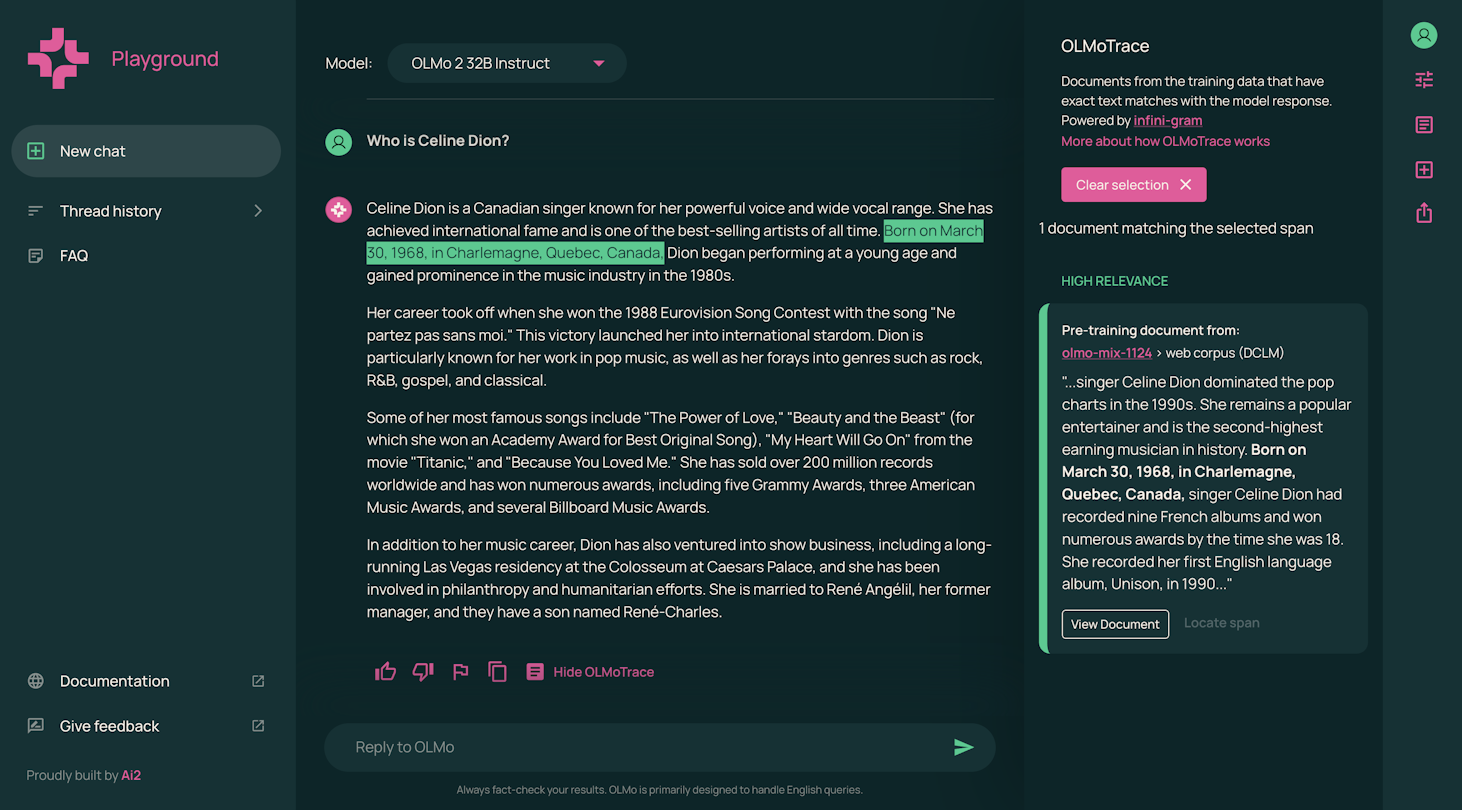Open the Ai2 link in the footer
The image size is (1462, 810).
pyautogui.click(x=131, y=775)
